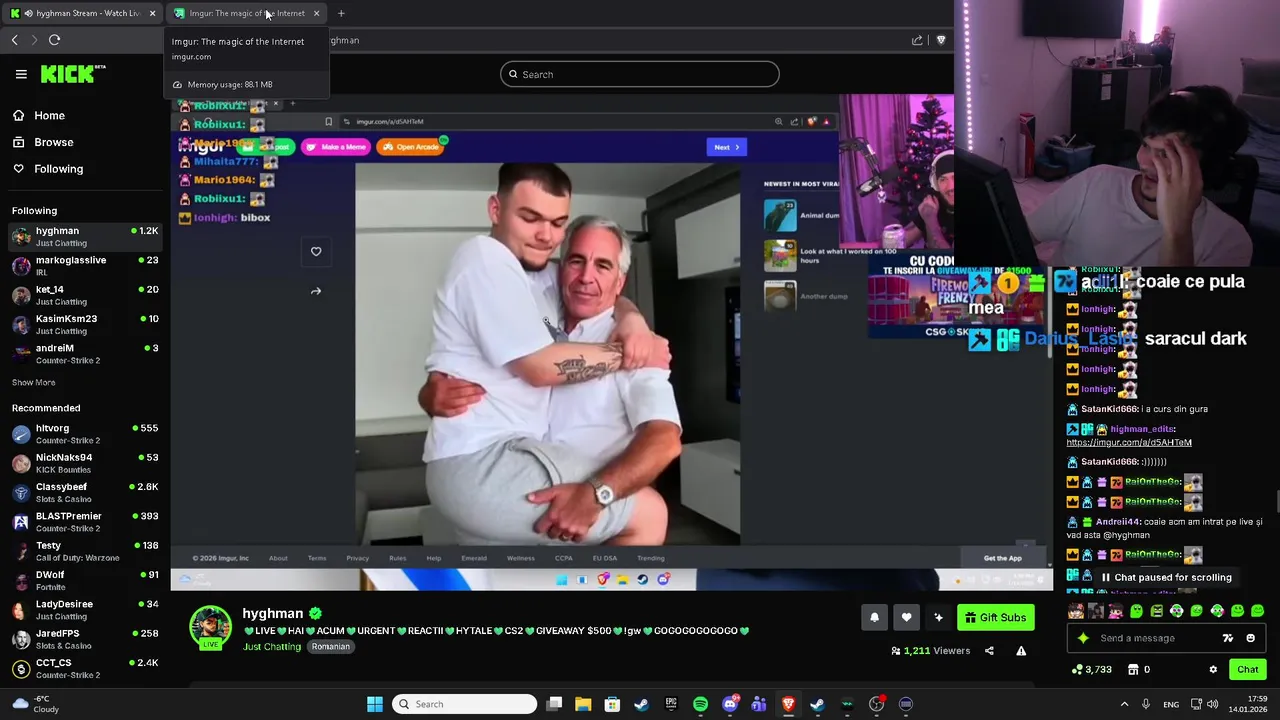Click Gift Subs button
This screenshot has width=1280, height=720.
point(995,617)
